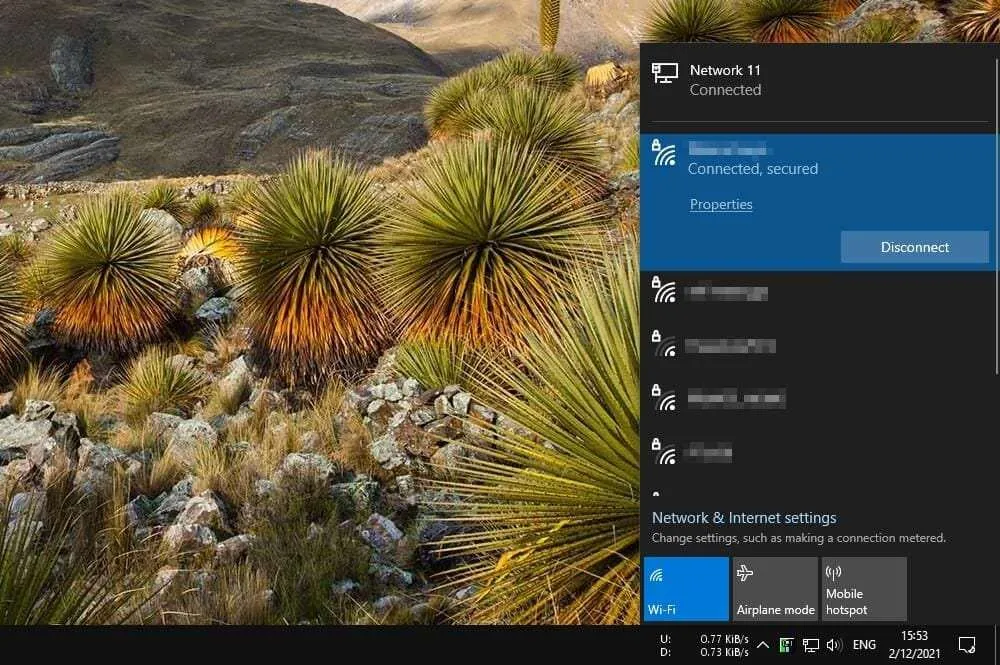Open Properties link of connected network
This screenshot has width=1000, height=665.
(x=721, y=204)
